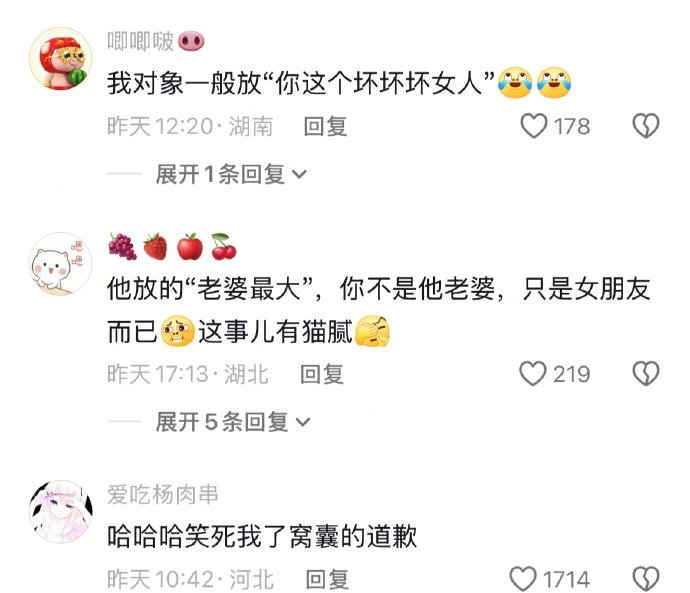Like the 老婆最大 comment with 219 likes
Screen dimensions: 690x593
tap(532, 373)
